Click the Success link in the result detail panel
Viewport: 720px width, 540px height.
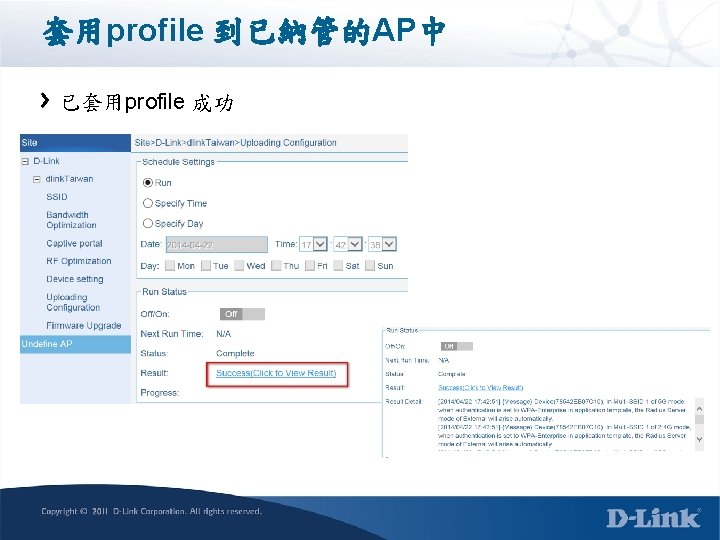pos(481,388)
